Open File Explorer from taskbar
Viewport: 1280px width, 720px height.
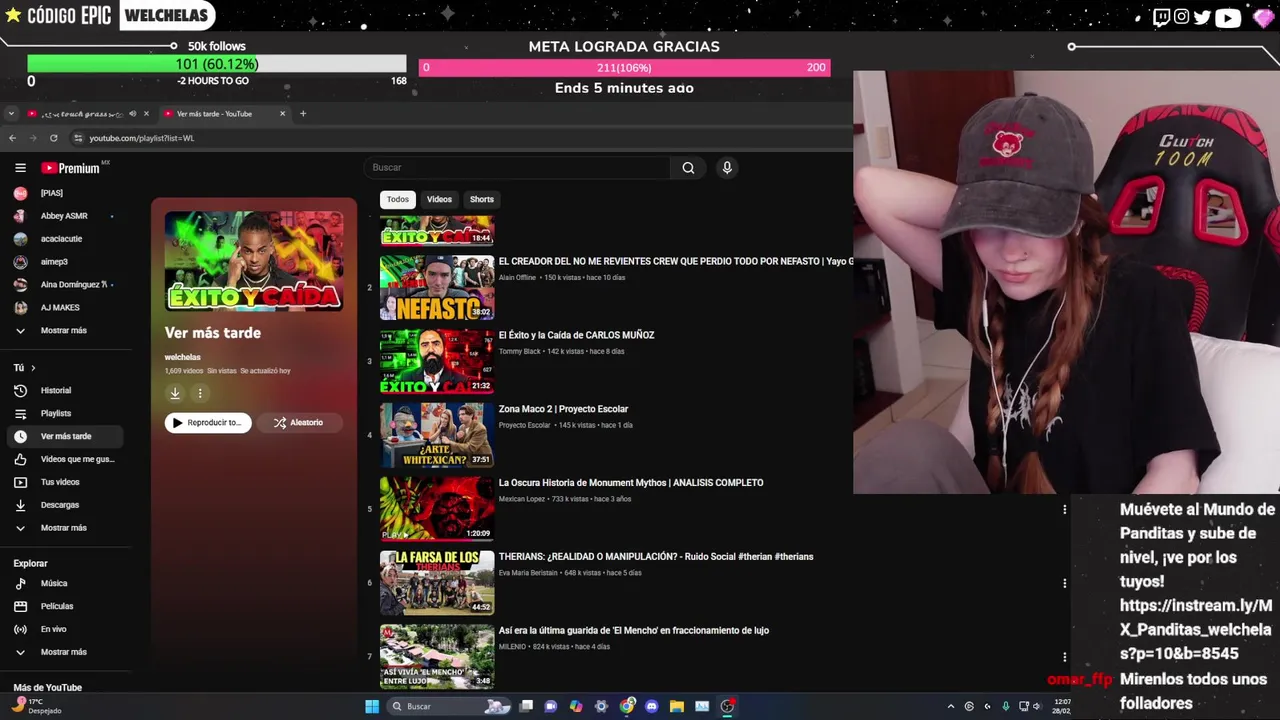(x=677, y=706)
